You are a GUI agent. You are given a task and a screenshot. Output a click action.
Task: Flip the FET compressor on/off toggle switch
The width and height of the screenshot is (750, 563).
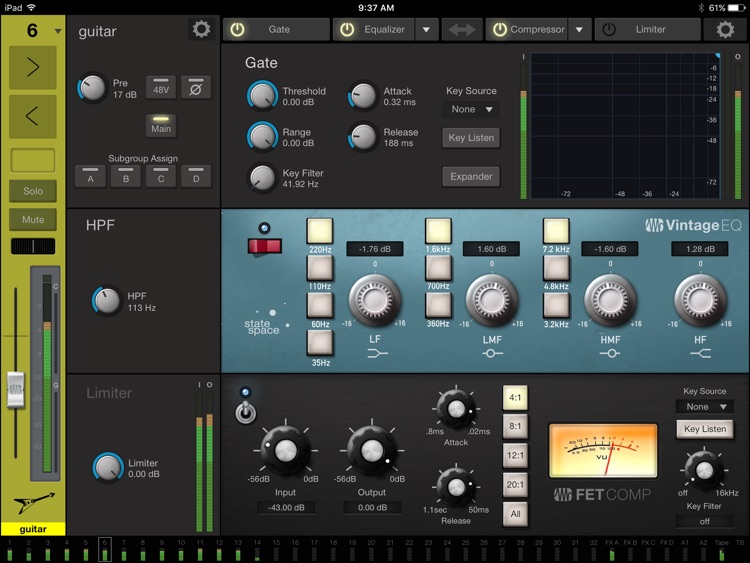(245, 412)
